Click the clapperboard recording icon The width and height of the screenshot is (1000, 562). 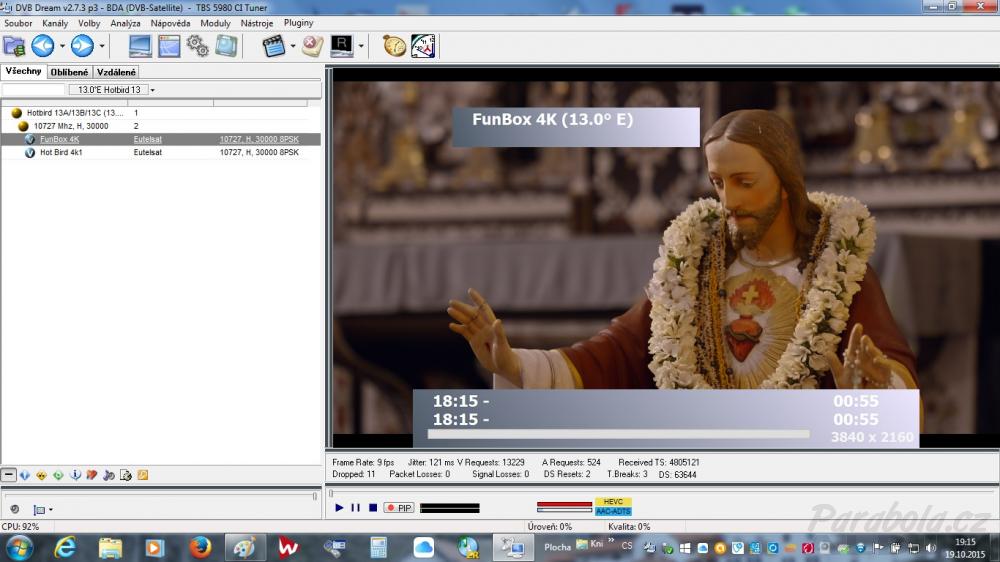tap(274, 46)
